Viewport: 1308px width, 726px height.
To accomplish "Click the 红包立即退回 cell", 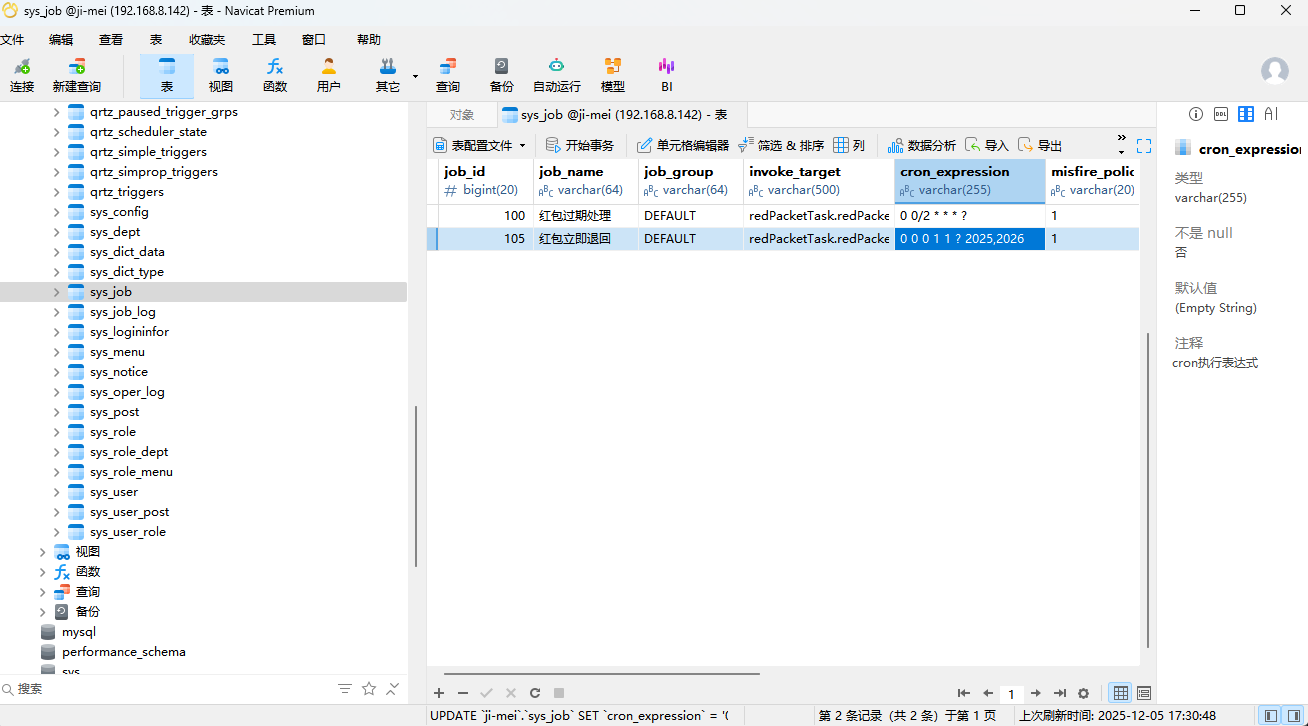I will (588, 239).
